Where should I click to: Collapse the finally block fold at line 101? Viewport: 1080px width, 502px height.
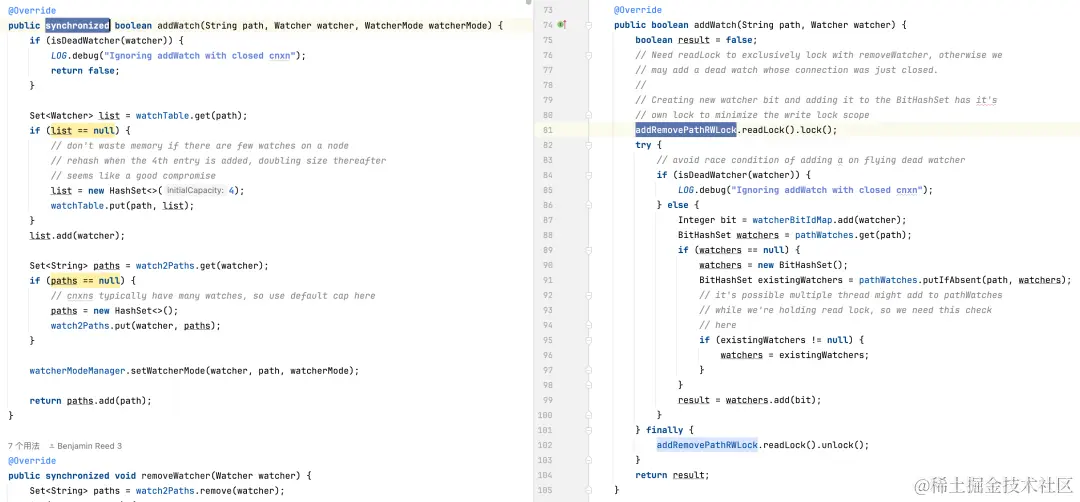[x=589, y=430]
